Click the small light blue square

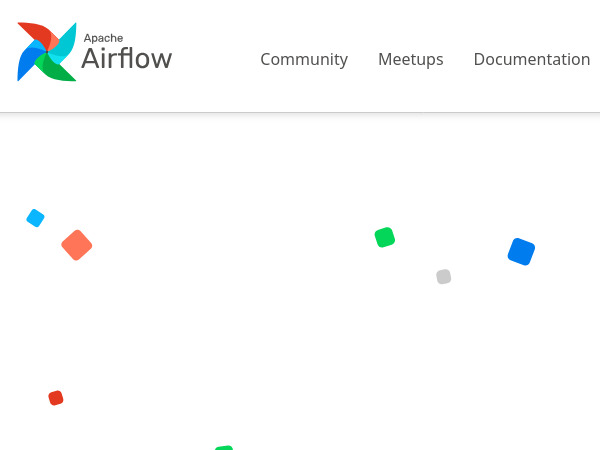35,218
